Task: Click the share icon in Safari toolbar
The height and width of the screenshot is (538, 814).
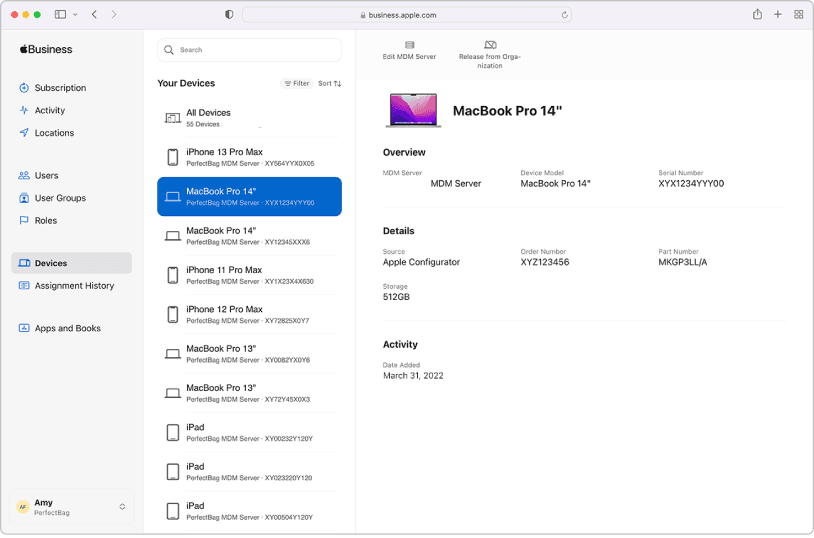Action: click(757, 14)
